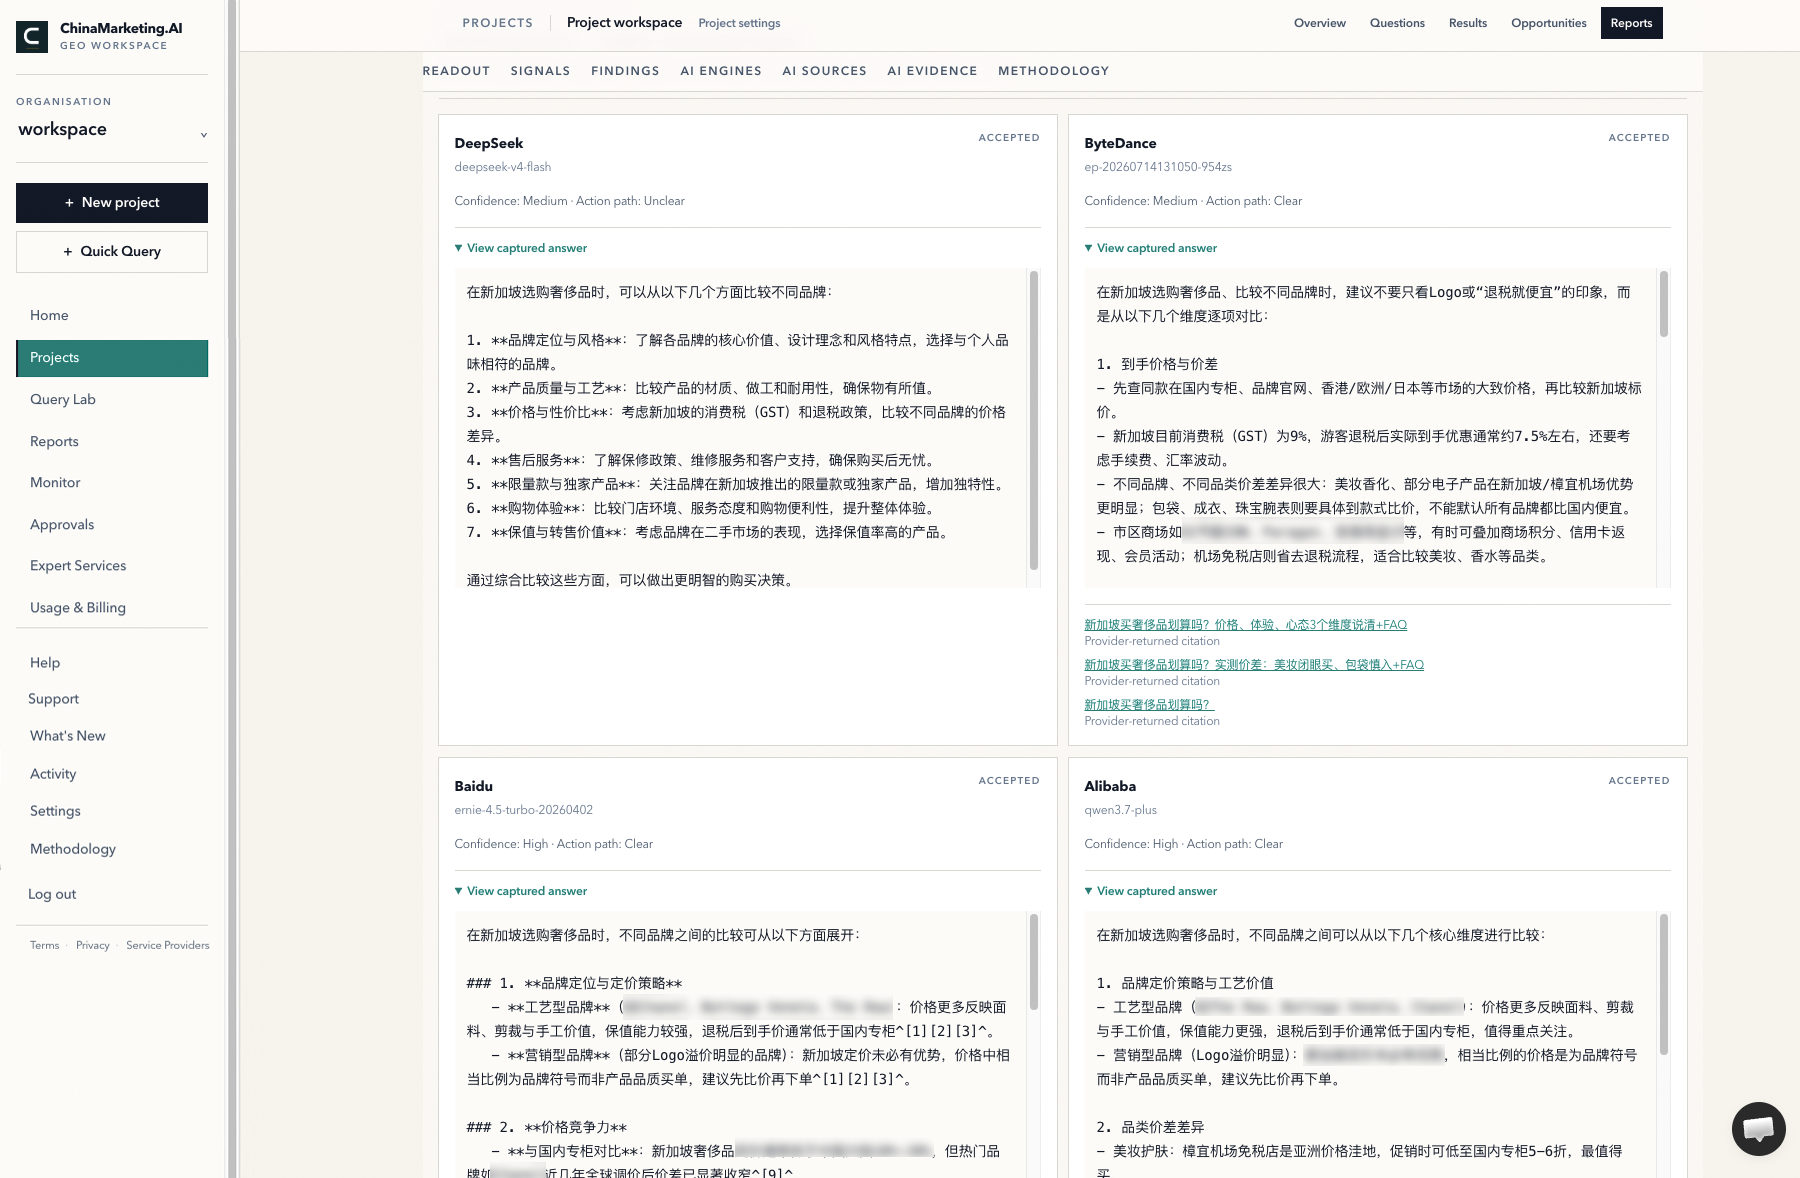Click Log out
Viewport: 1800px width, 1178px height.
click(x=52, y=894)
